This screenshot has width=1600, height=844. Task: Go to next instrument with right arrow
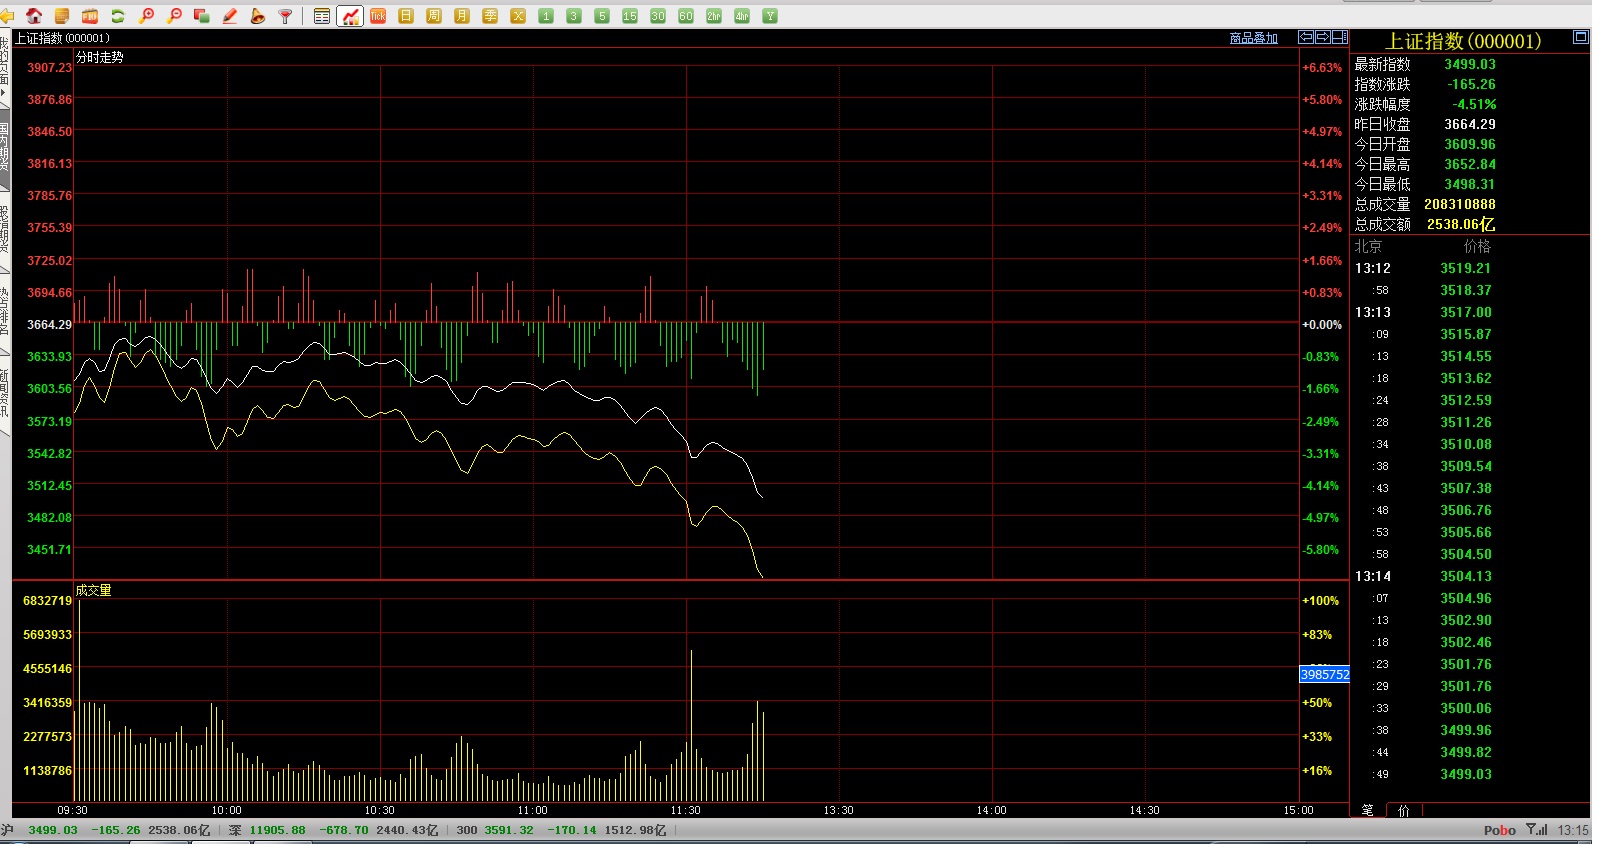point(1323,37)
